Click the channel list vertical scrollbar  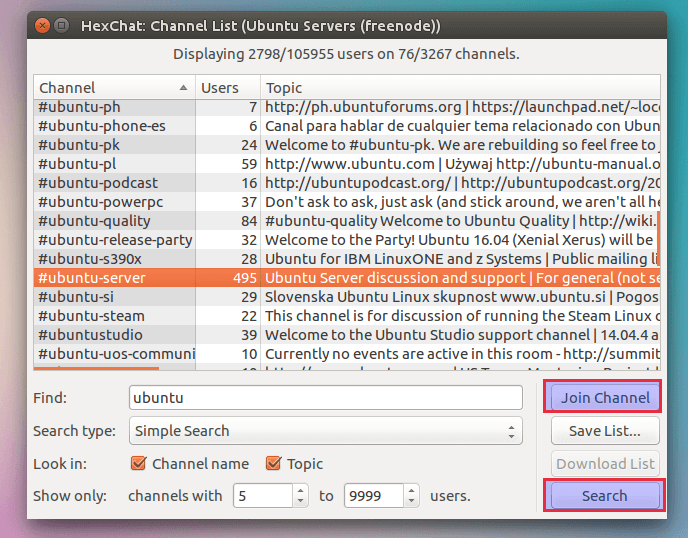(x=657, y=240)
